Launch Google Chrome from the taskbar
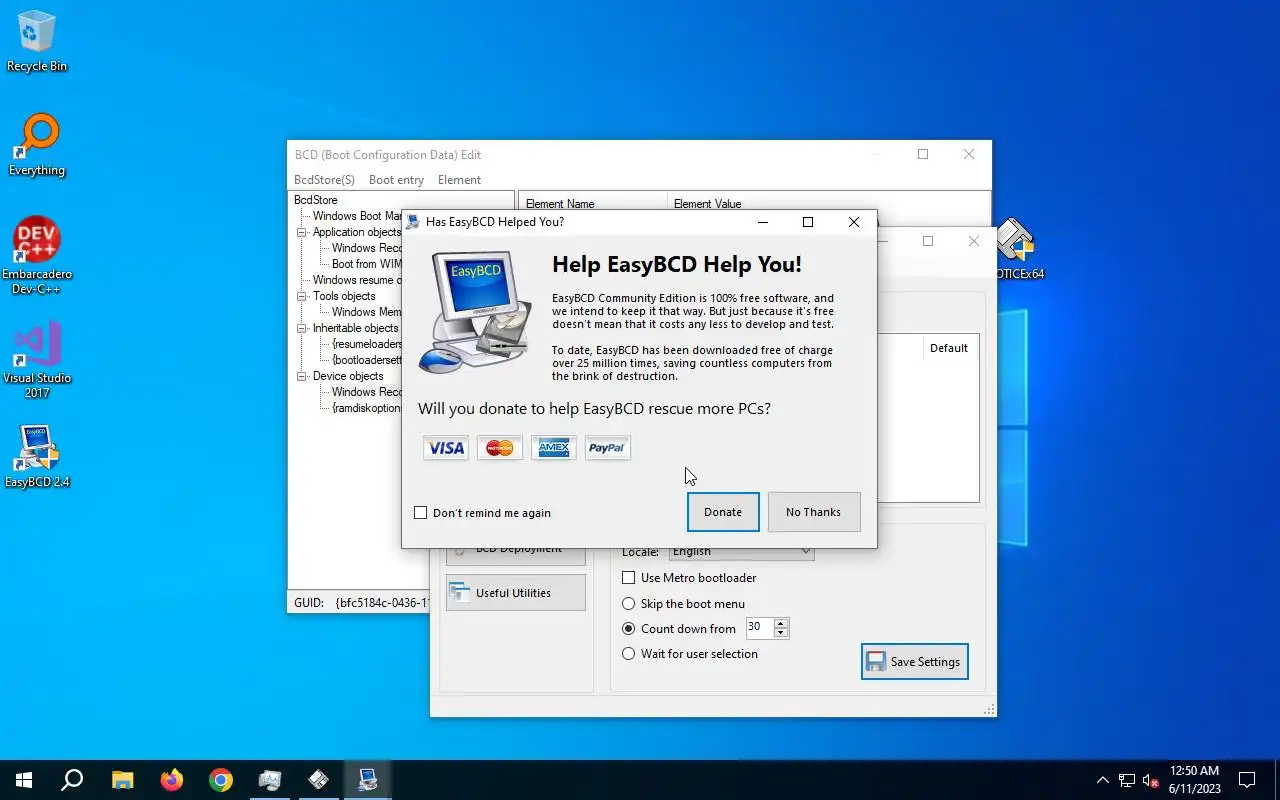Viewport: 1280px width, 800px height. pos(221,780)
